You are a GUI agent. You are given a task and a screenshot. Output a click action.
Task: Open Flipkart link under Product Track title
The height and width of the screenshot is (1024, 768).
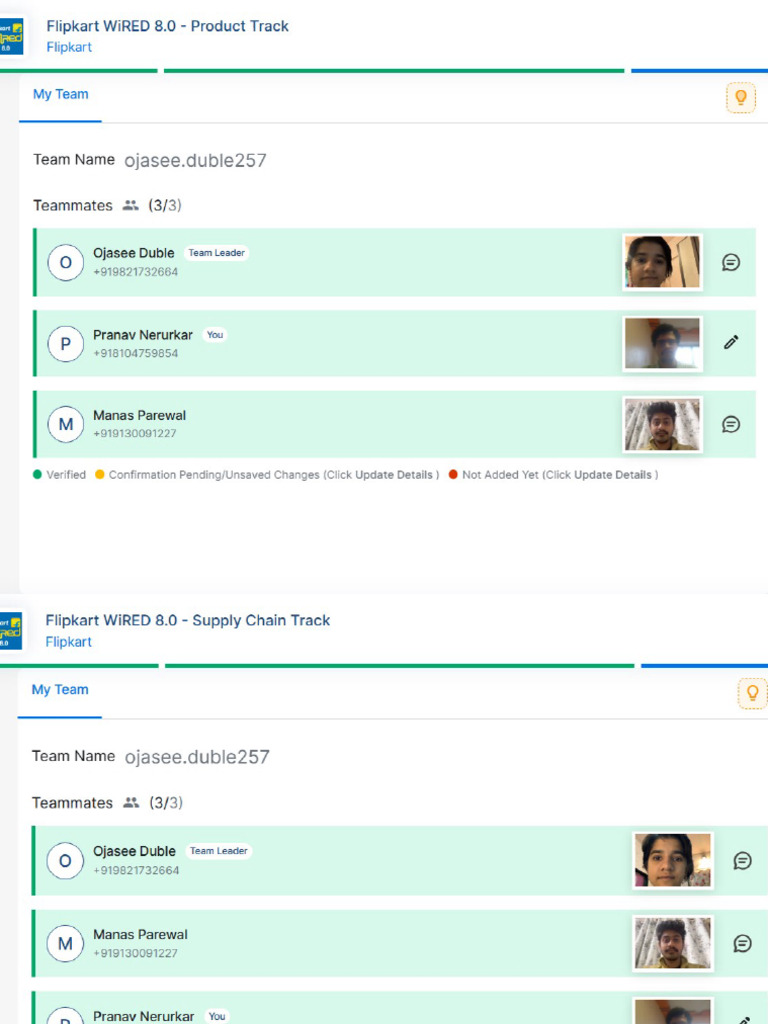(x=69, y=47)
